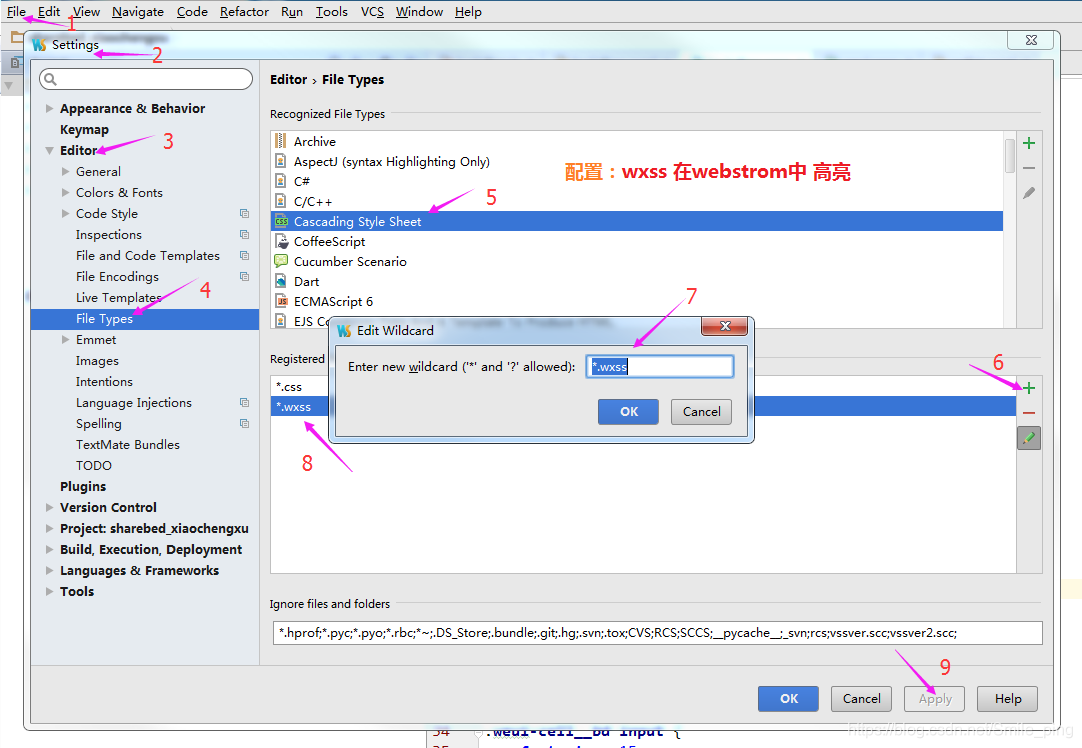Click the Settings search box
Screen dimensions: 1082x748
(x=146, y=79)
